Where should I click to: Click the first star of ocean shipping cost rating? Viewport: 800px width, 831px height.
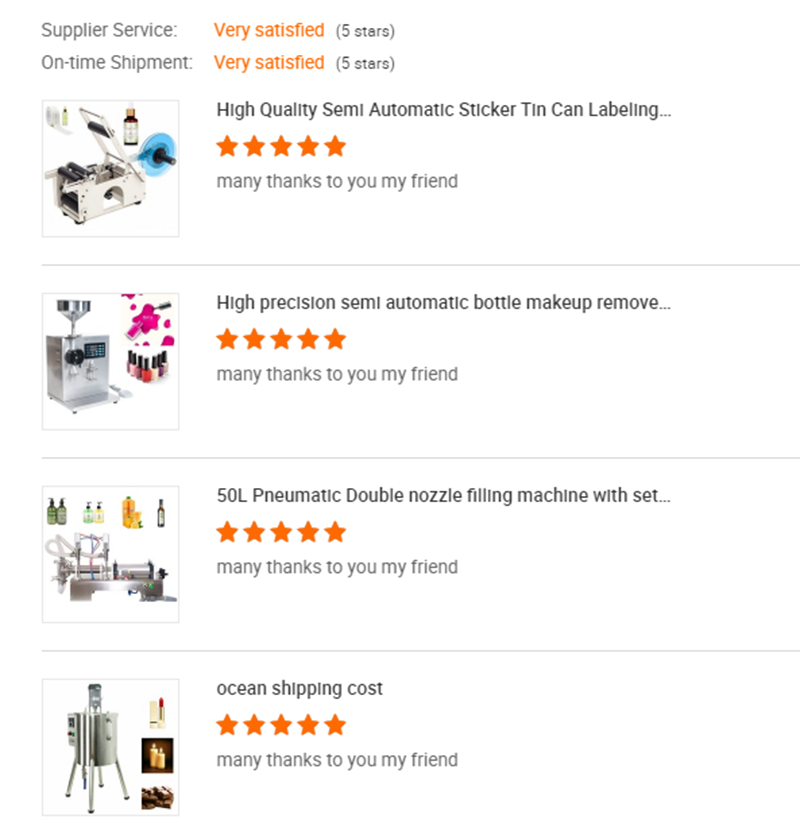(227, 725)
